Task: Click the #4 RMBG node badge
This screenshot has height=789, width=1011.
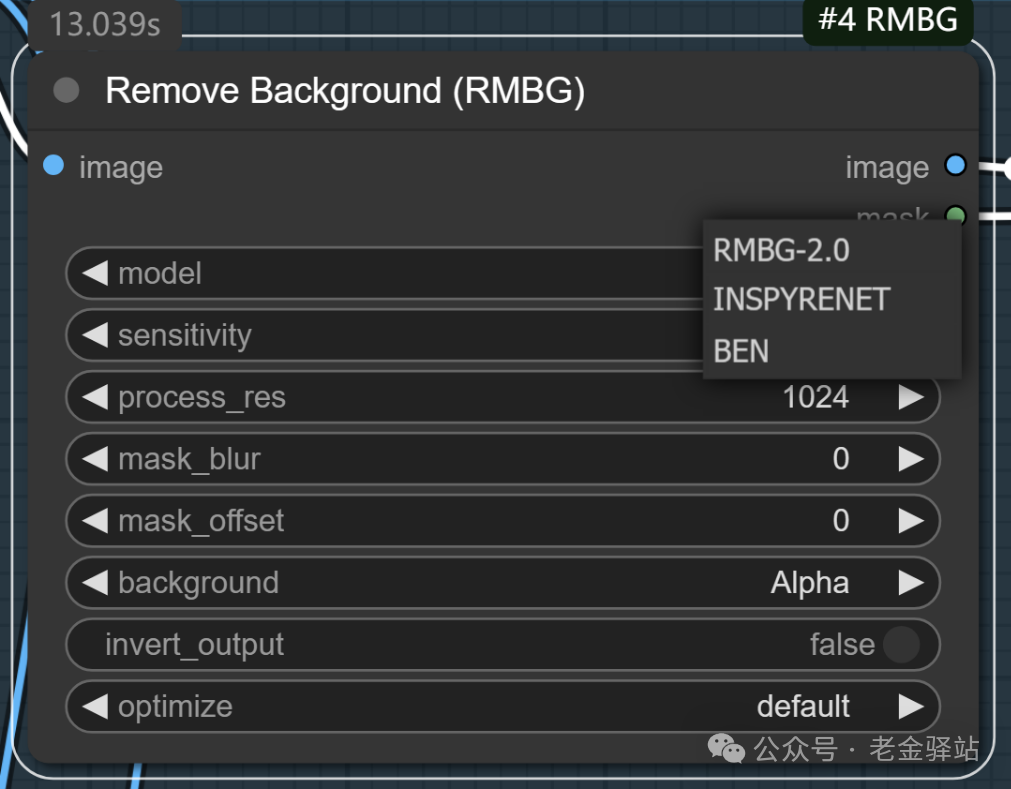Action: pyautogui.click(x=887, y=19)
